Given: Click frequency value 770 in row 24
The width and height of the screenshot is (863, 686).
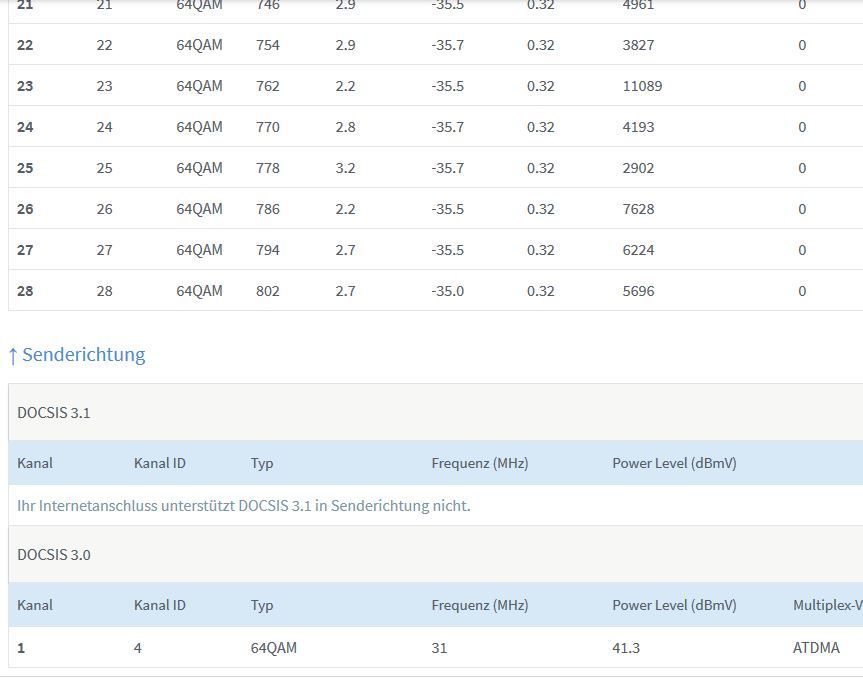Looking at the screenshot, I should click(267, 127).
